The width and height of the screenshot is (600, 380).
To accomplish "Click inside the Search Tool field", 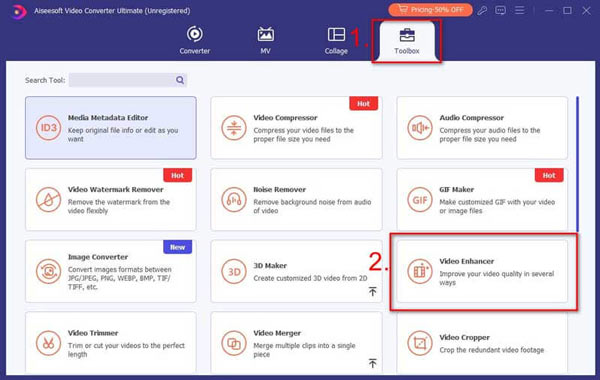I will [122, 80].
